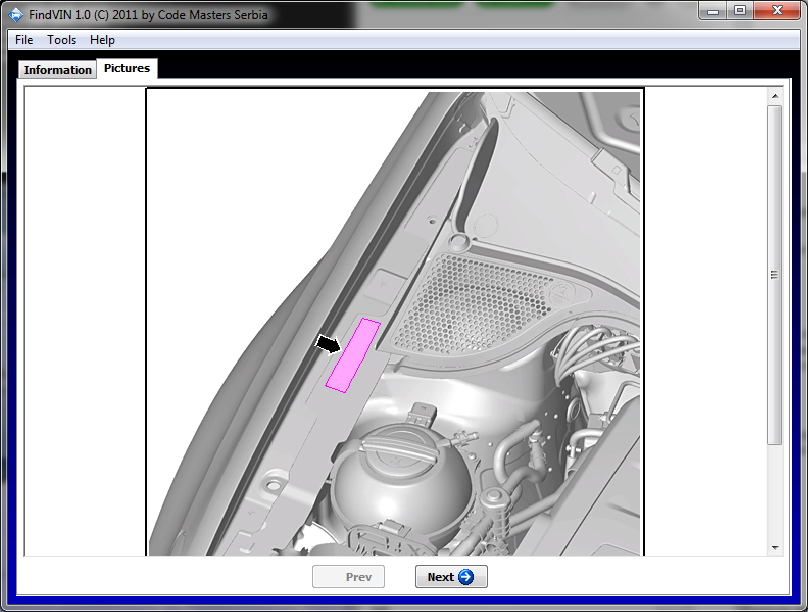
Task: Click the FindVIN app icon in title bar
Action: coord(15,14)
